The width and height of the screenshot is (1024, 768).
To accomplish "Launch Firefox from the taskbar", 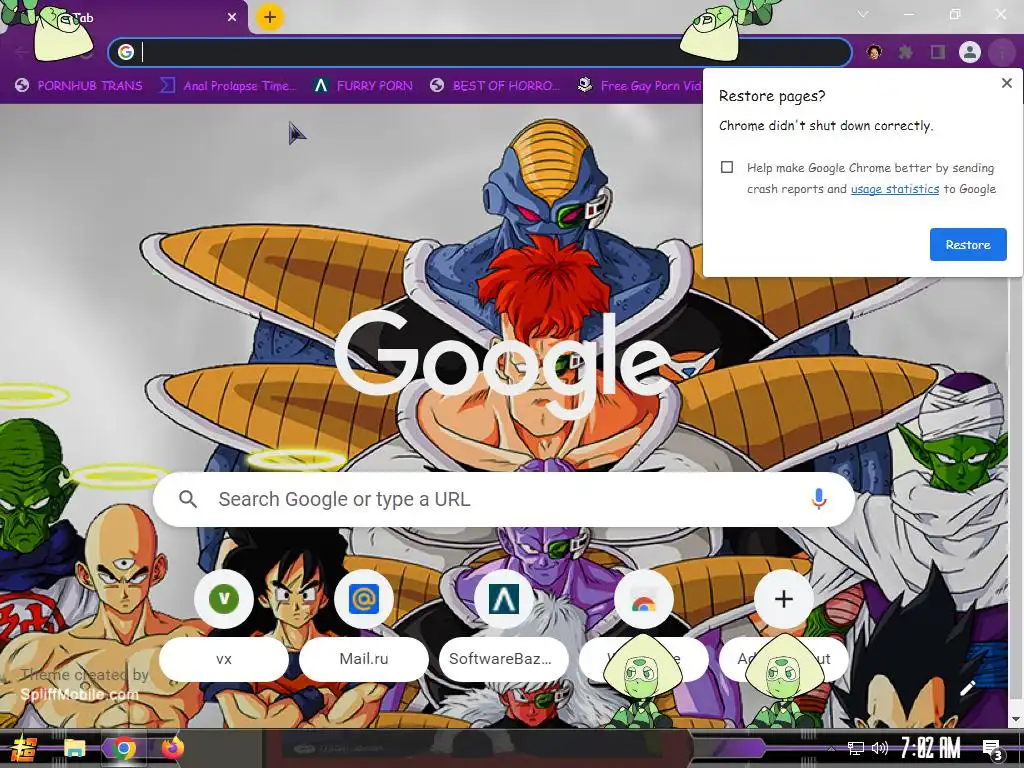I will [x=173, y=748].
